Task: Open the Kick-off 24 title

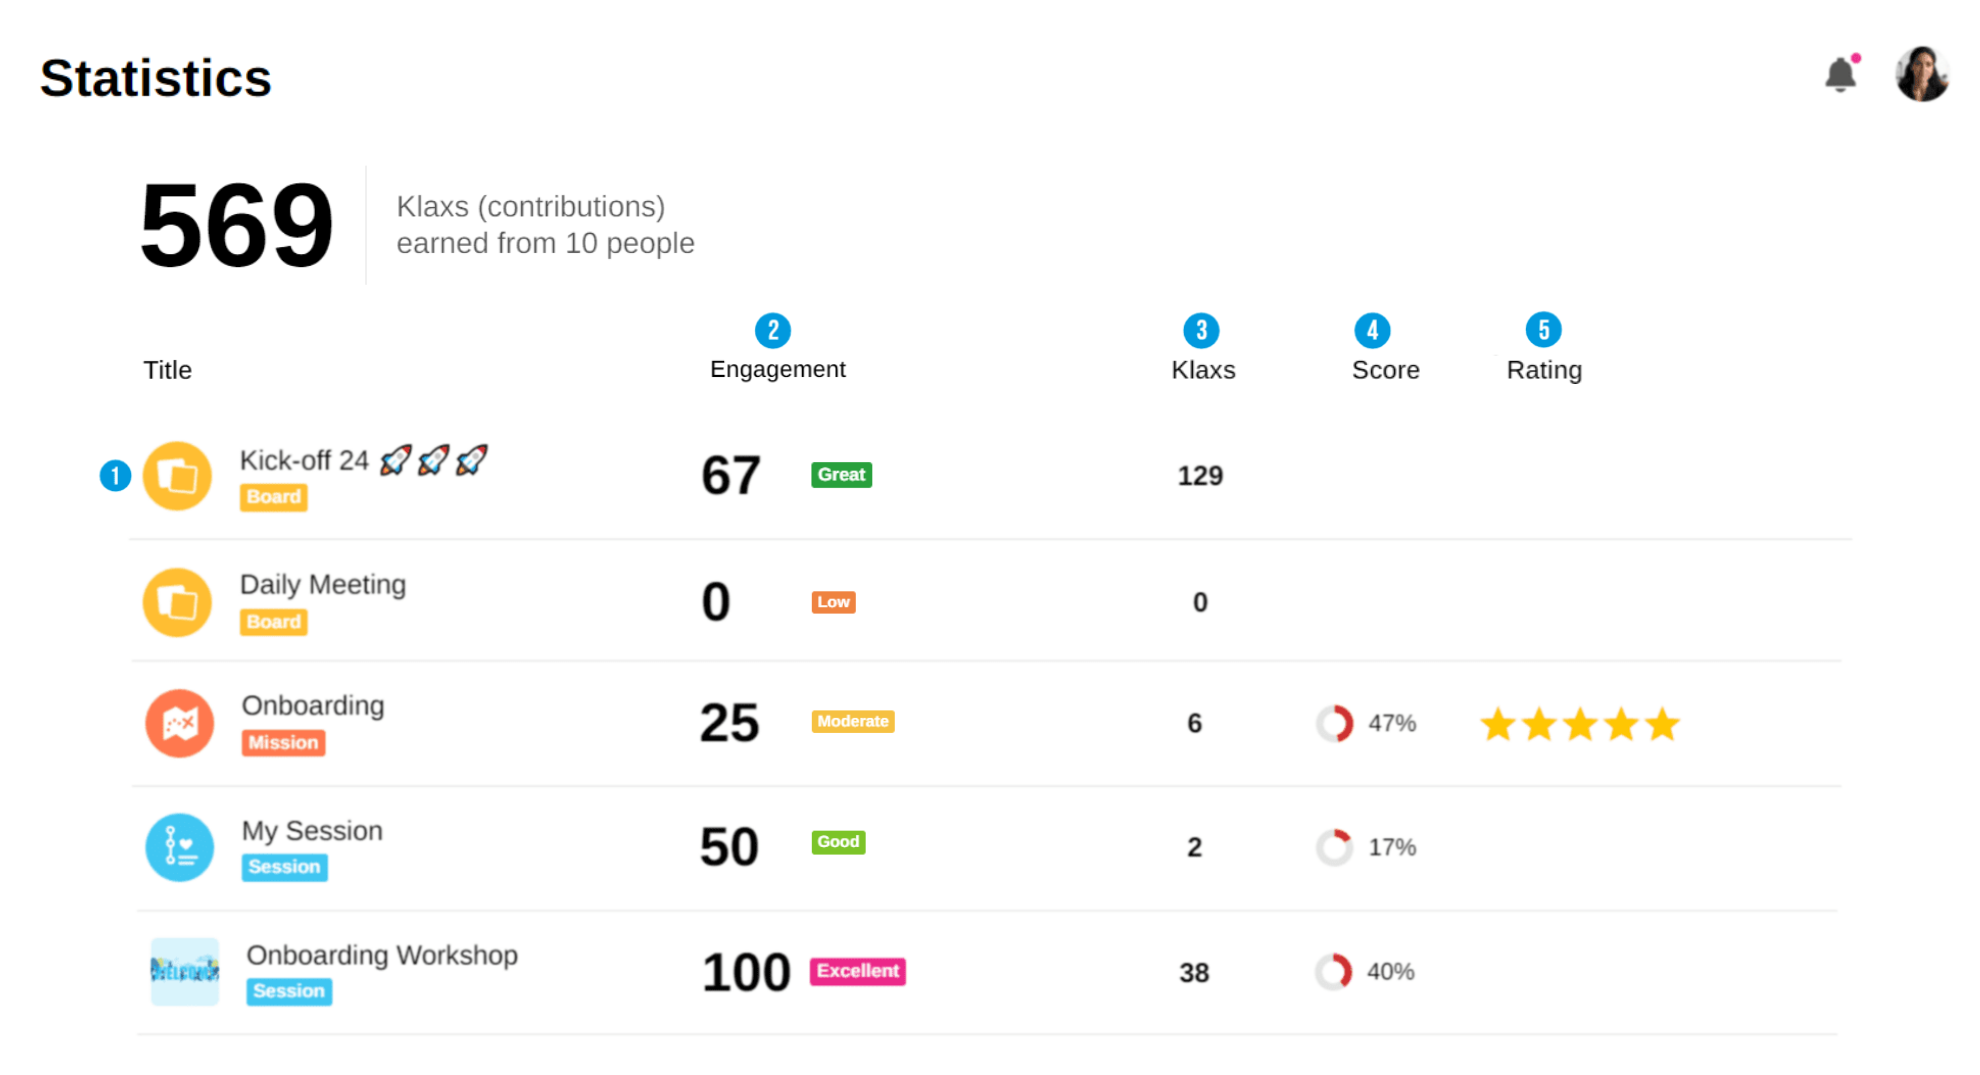Action: tap(304, 460)
